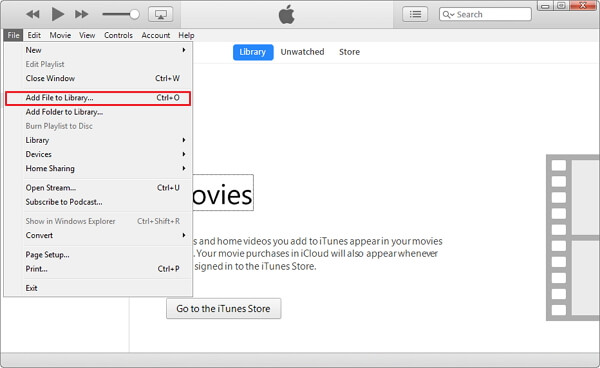Click Go to the iTunes Store button

[223, 309]
